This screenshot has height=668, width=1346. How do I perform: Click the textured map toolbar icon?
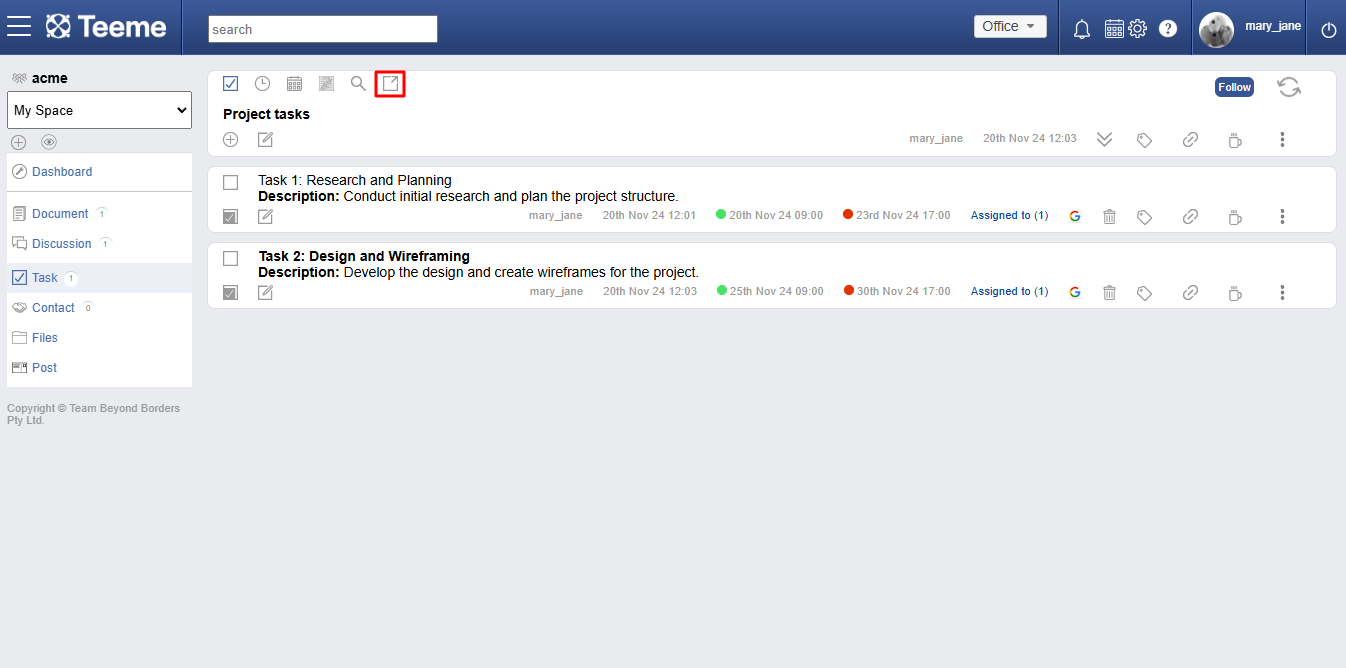pyautogui.click(x=326, y=84)
